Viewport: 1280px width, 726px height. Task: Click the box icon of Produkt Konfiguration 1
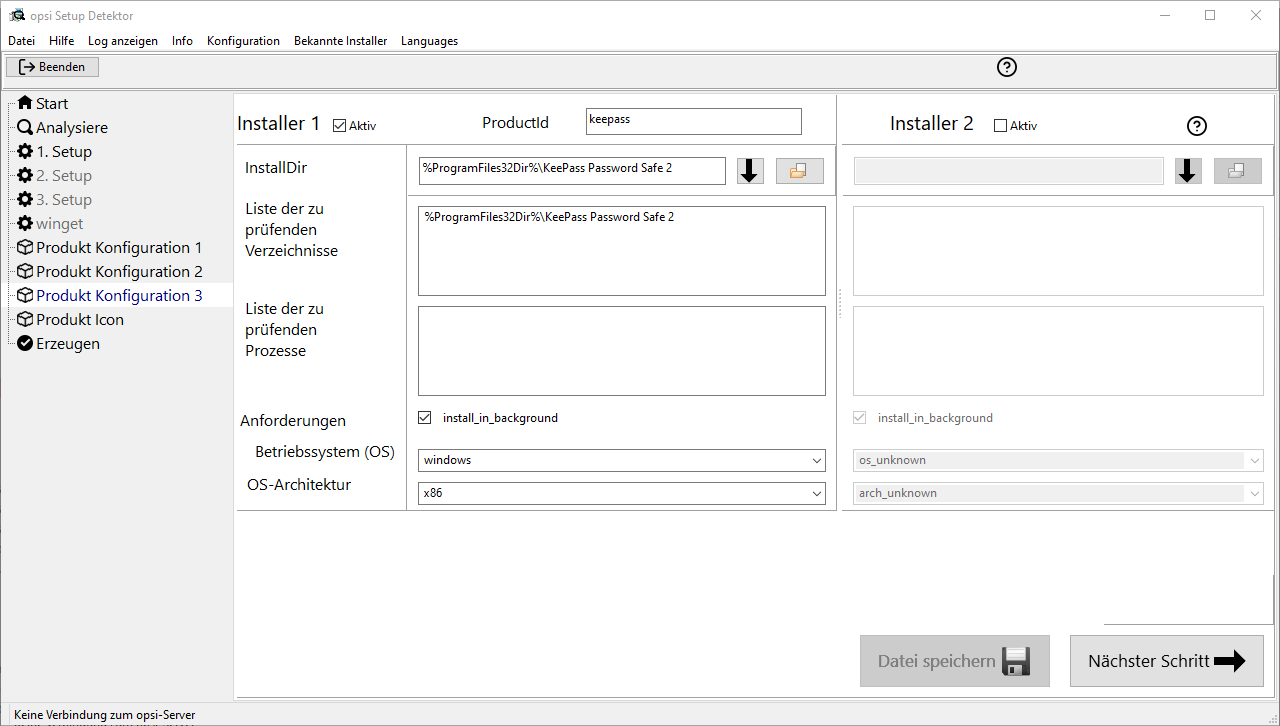(25, 247)
